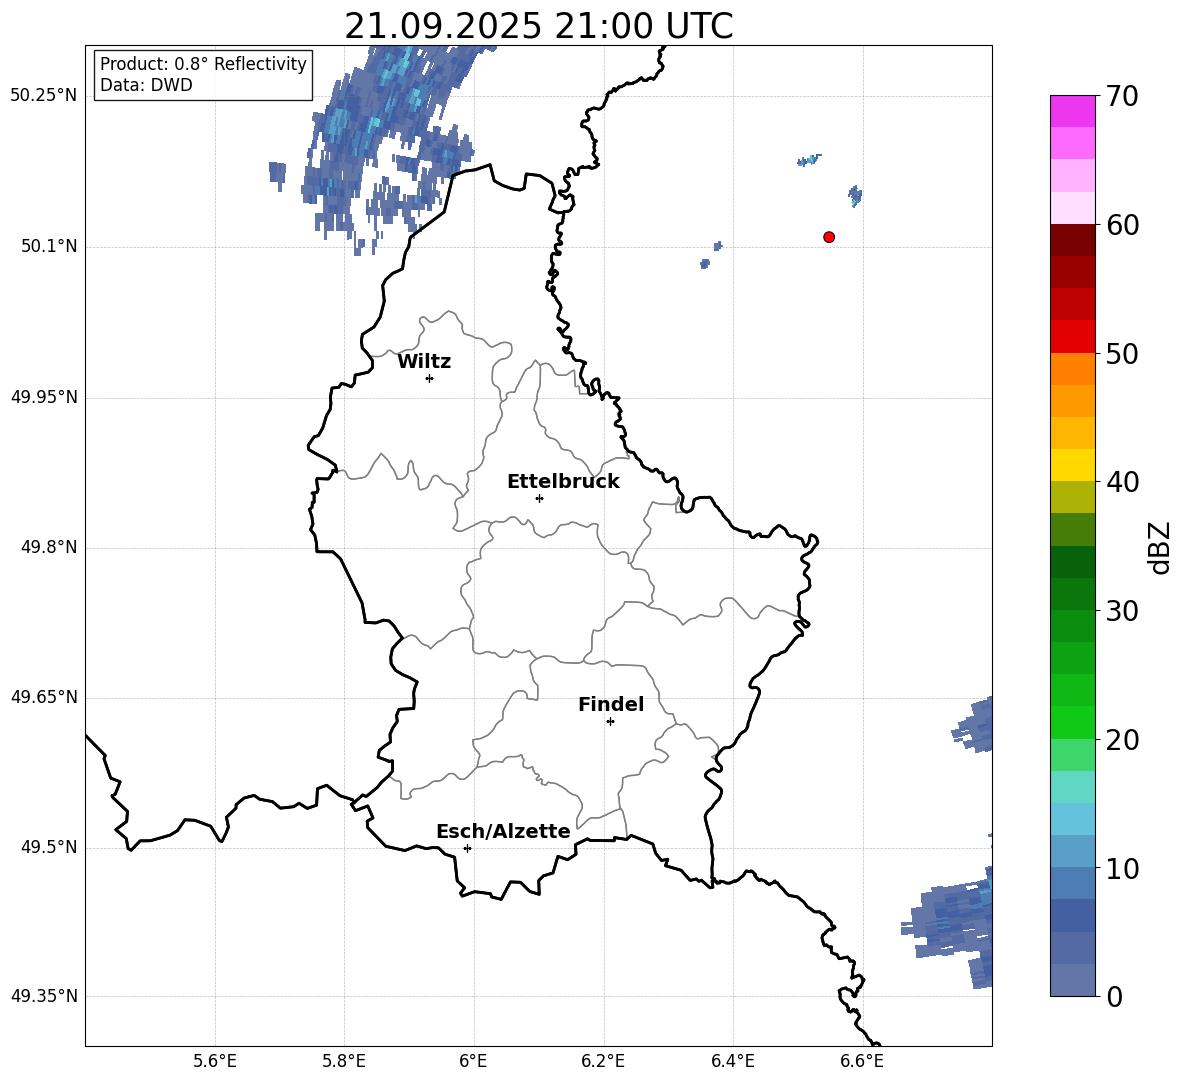Image resolution: width=1184 pixels, height=1081 pixels.
Task: Click the cross marker below Esch/Alzette
Action: (467, 848)
